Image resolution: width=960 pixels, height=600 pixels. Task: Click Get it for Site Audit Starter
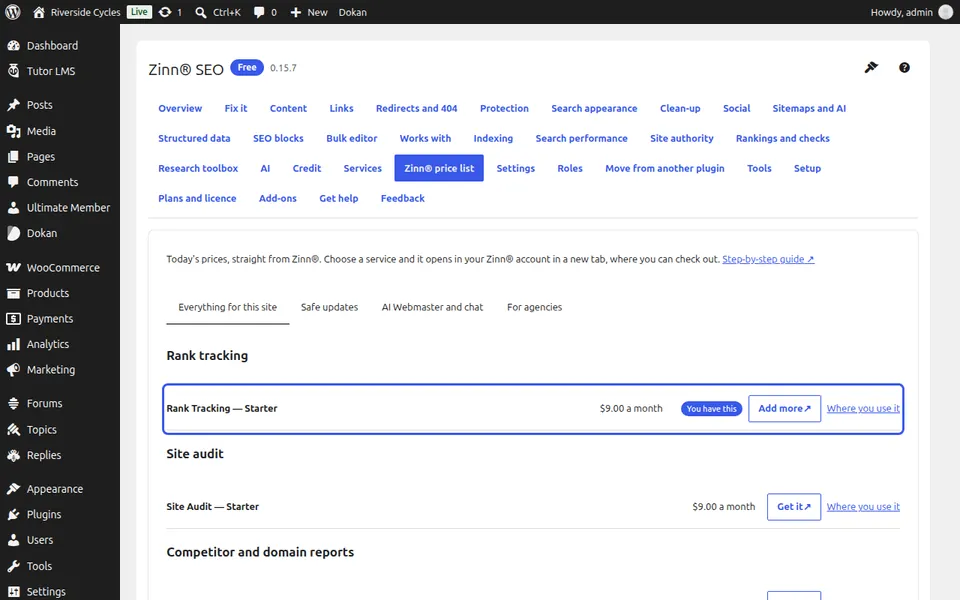[793, 507]
